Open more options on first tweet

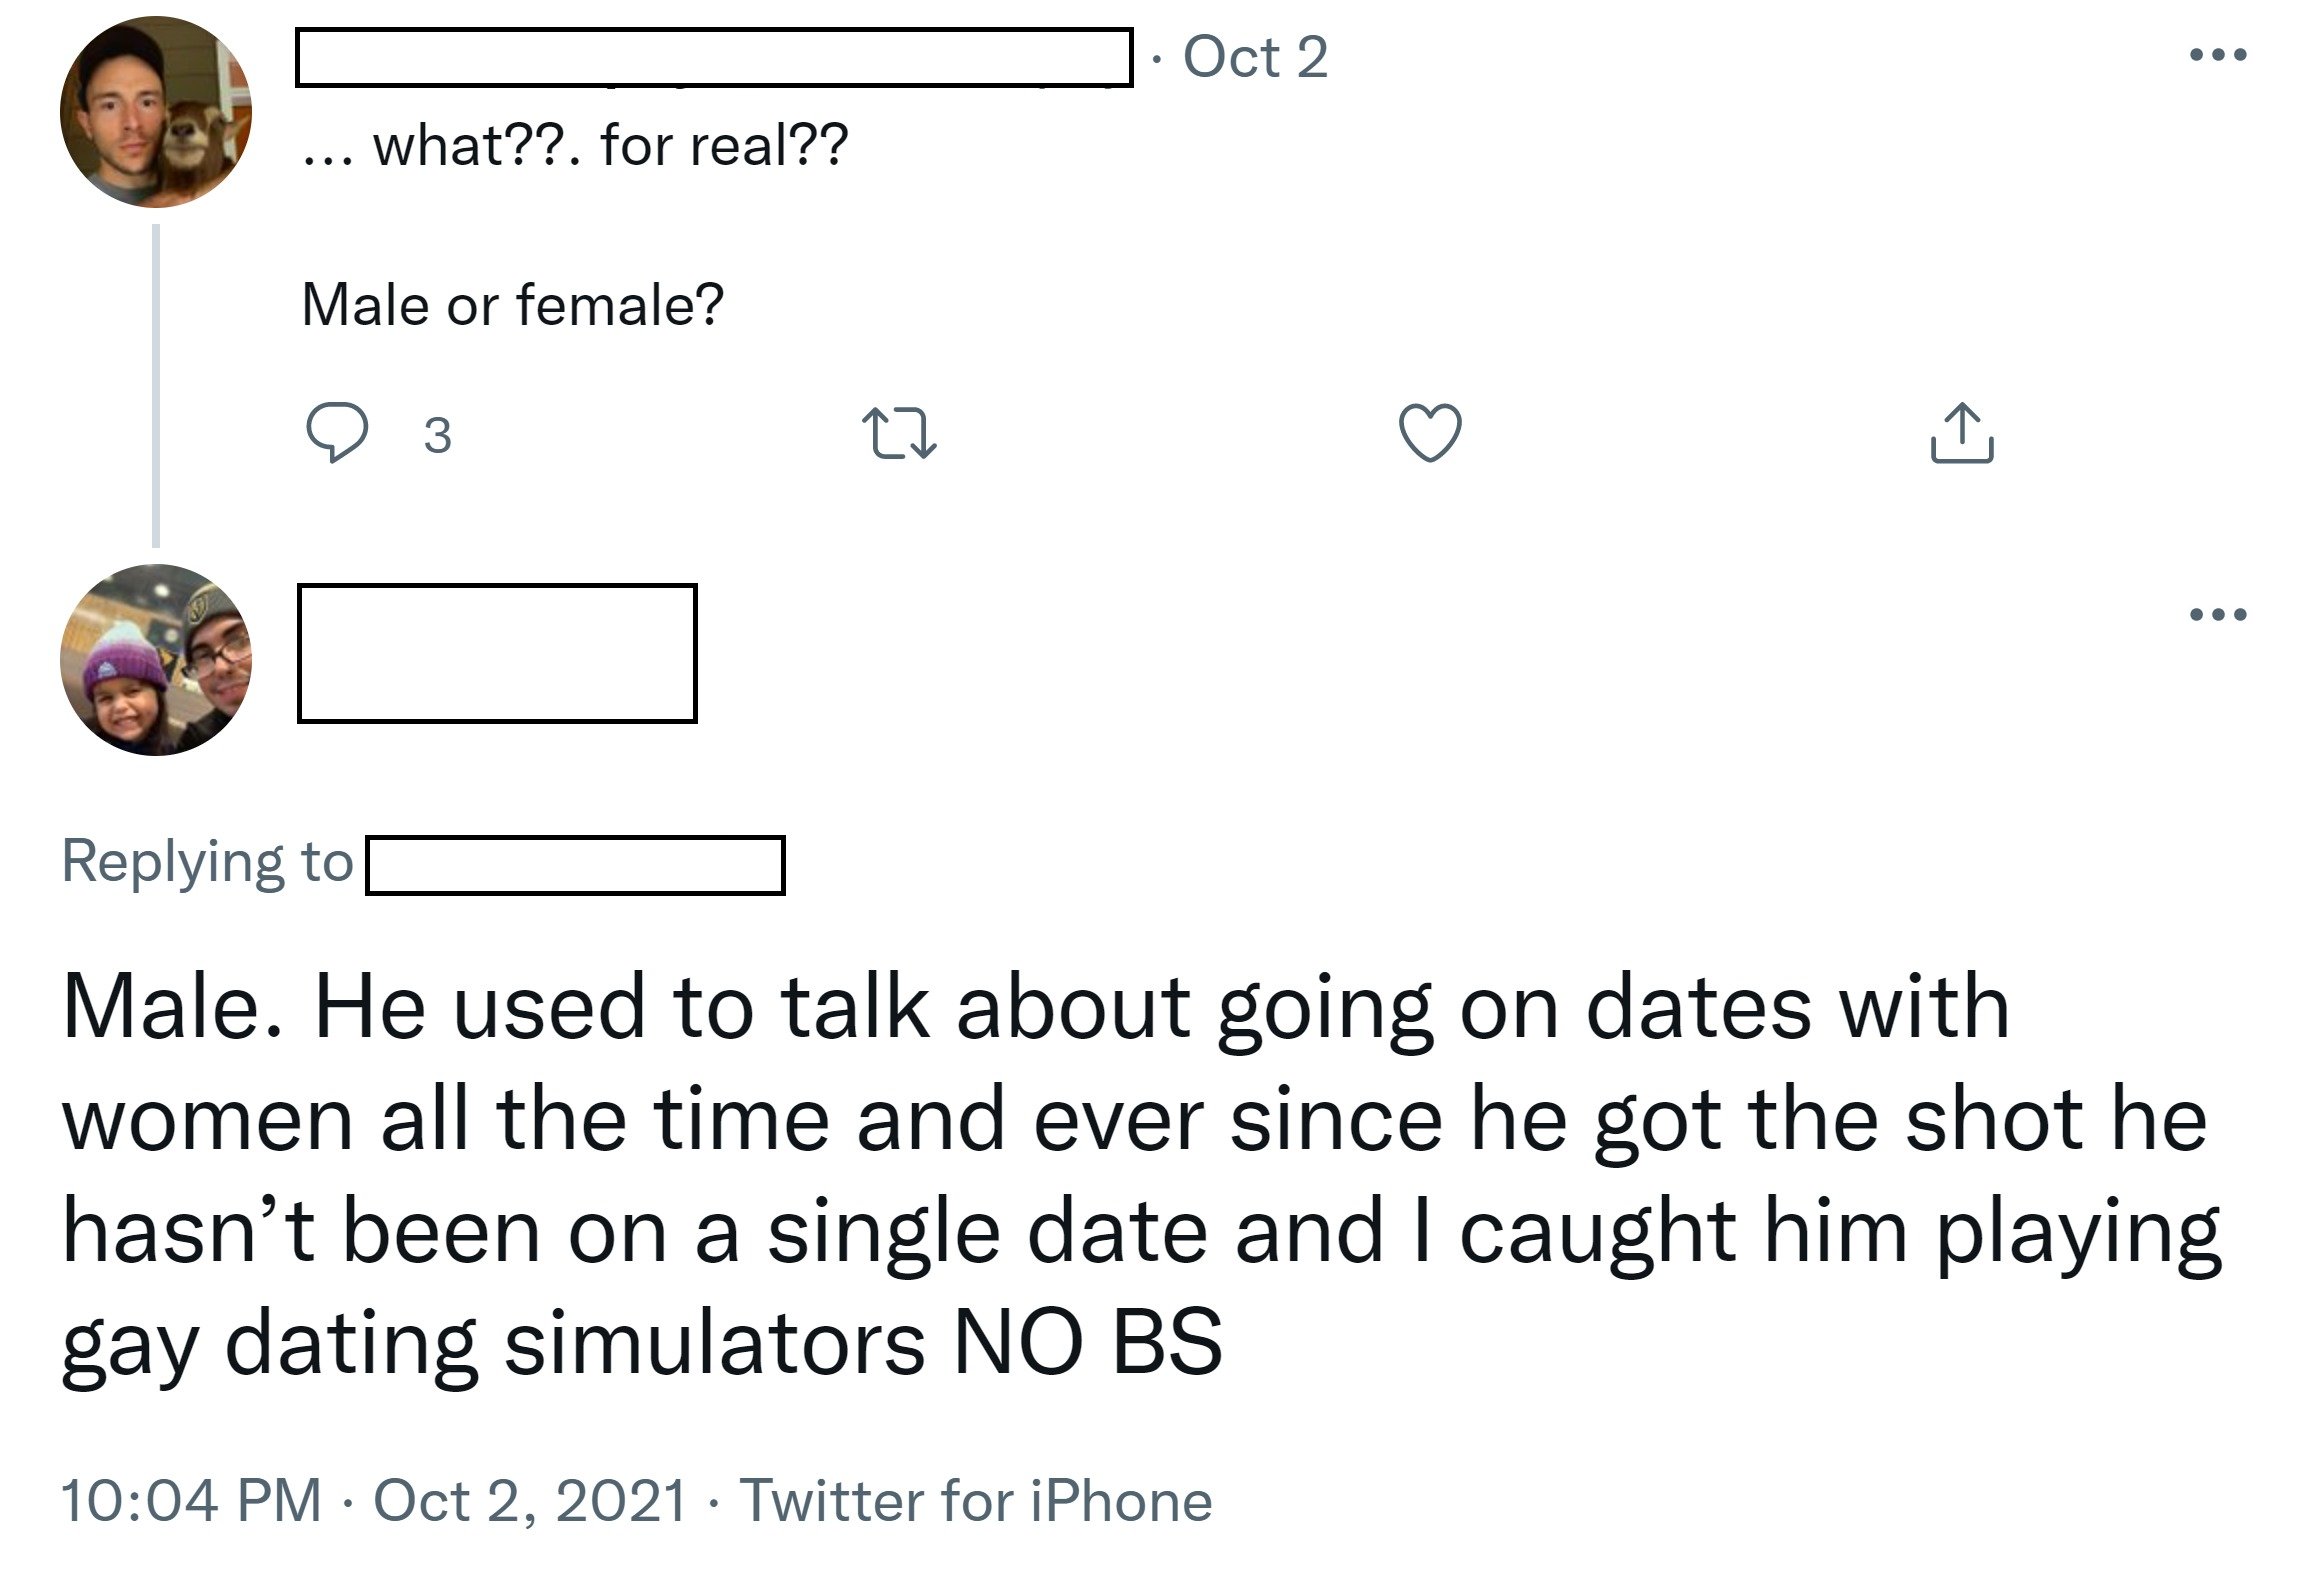[2219, 55]
